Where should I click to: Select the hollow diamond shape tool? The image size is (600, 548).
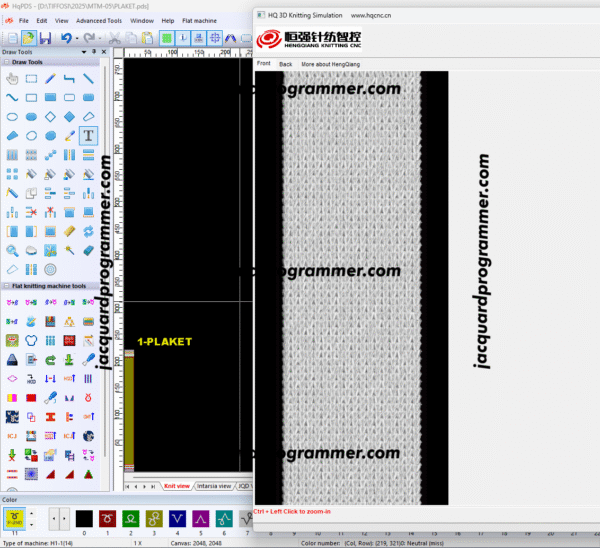[50, 116]
